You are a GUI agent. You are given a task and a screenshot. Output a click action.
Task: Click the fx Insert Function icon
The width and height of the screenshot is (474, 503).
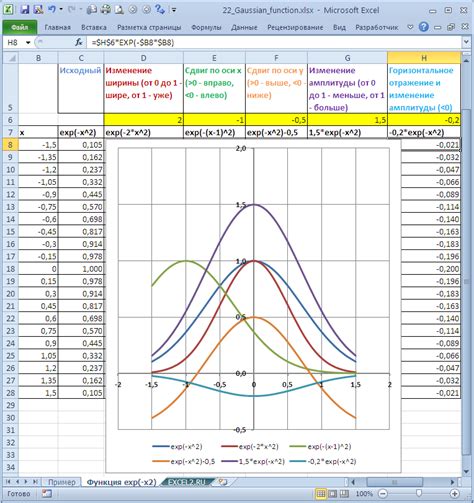79,42
